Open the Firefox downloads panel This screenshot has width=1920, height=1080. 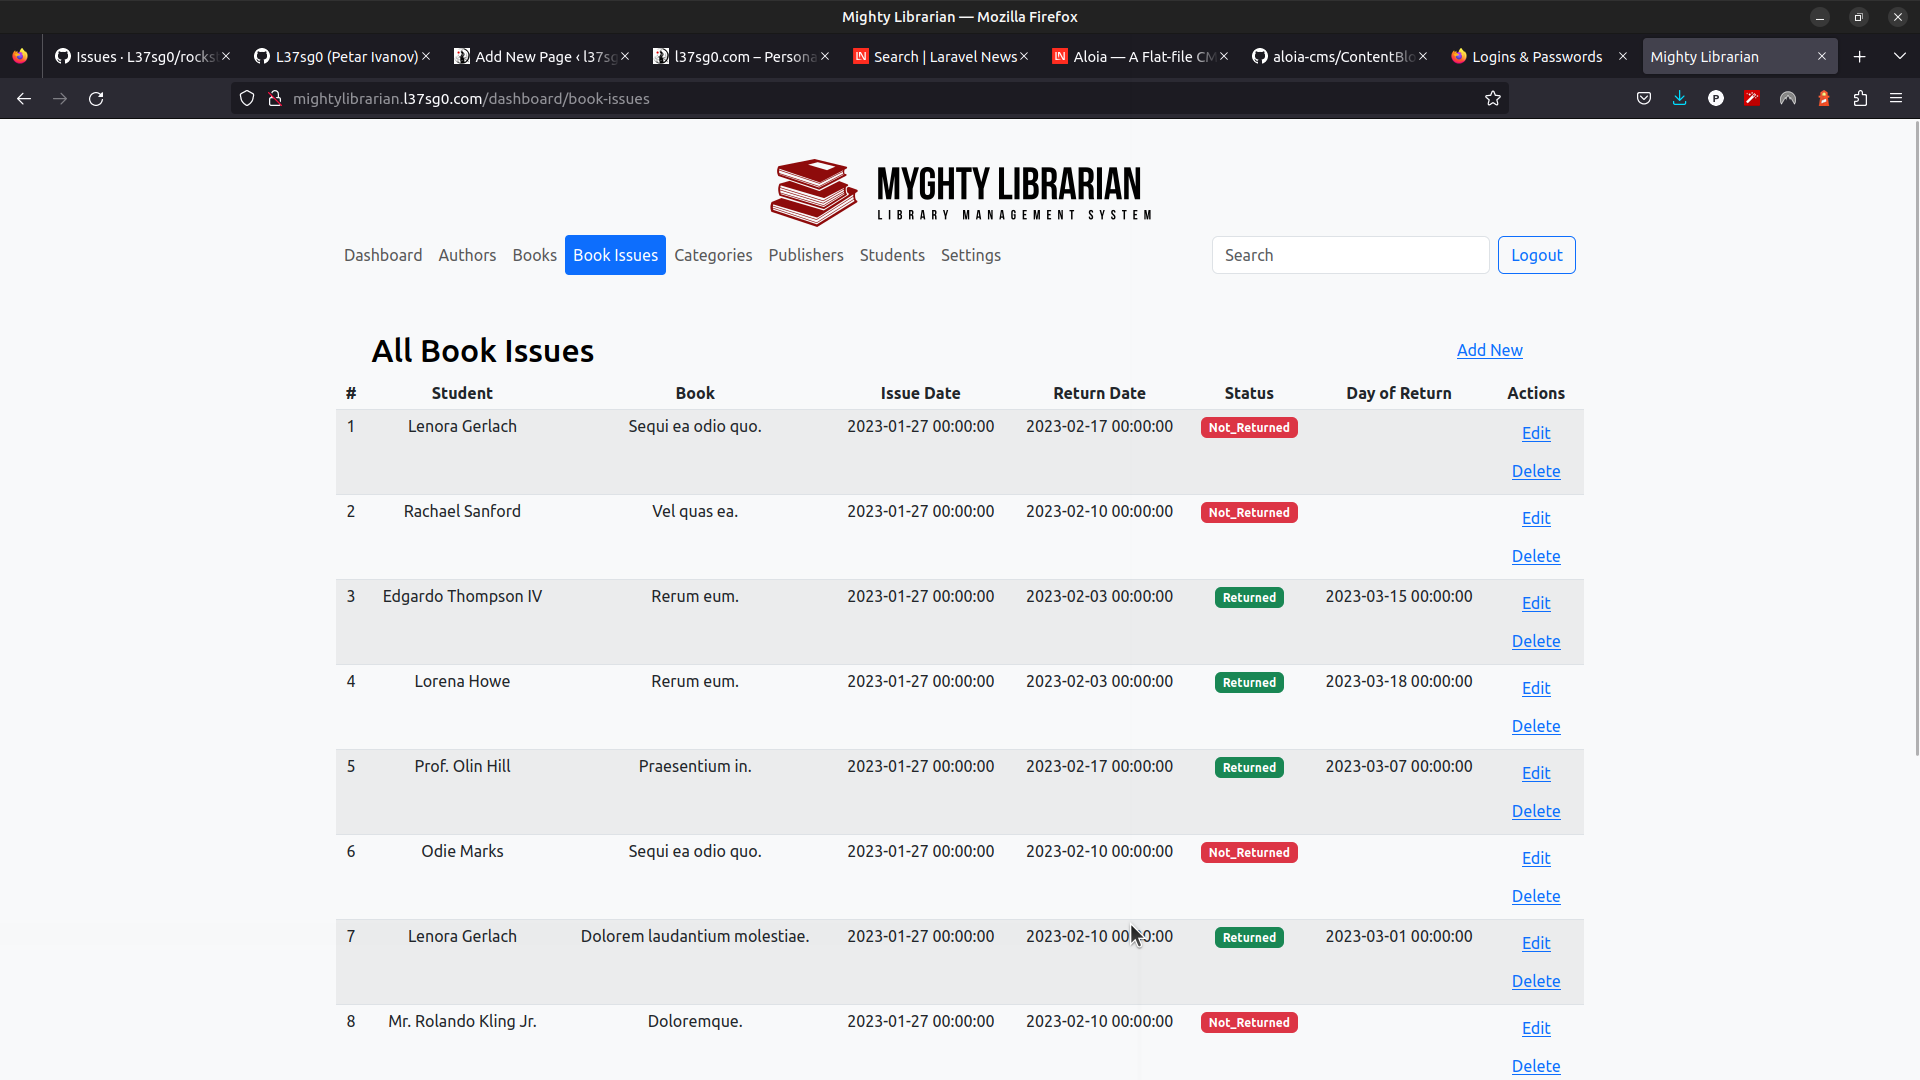(x=1680, y=98)
